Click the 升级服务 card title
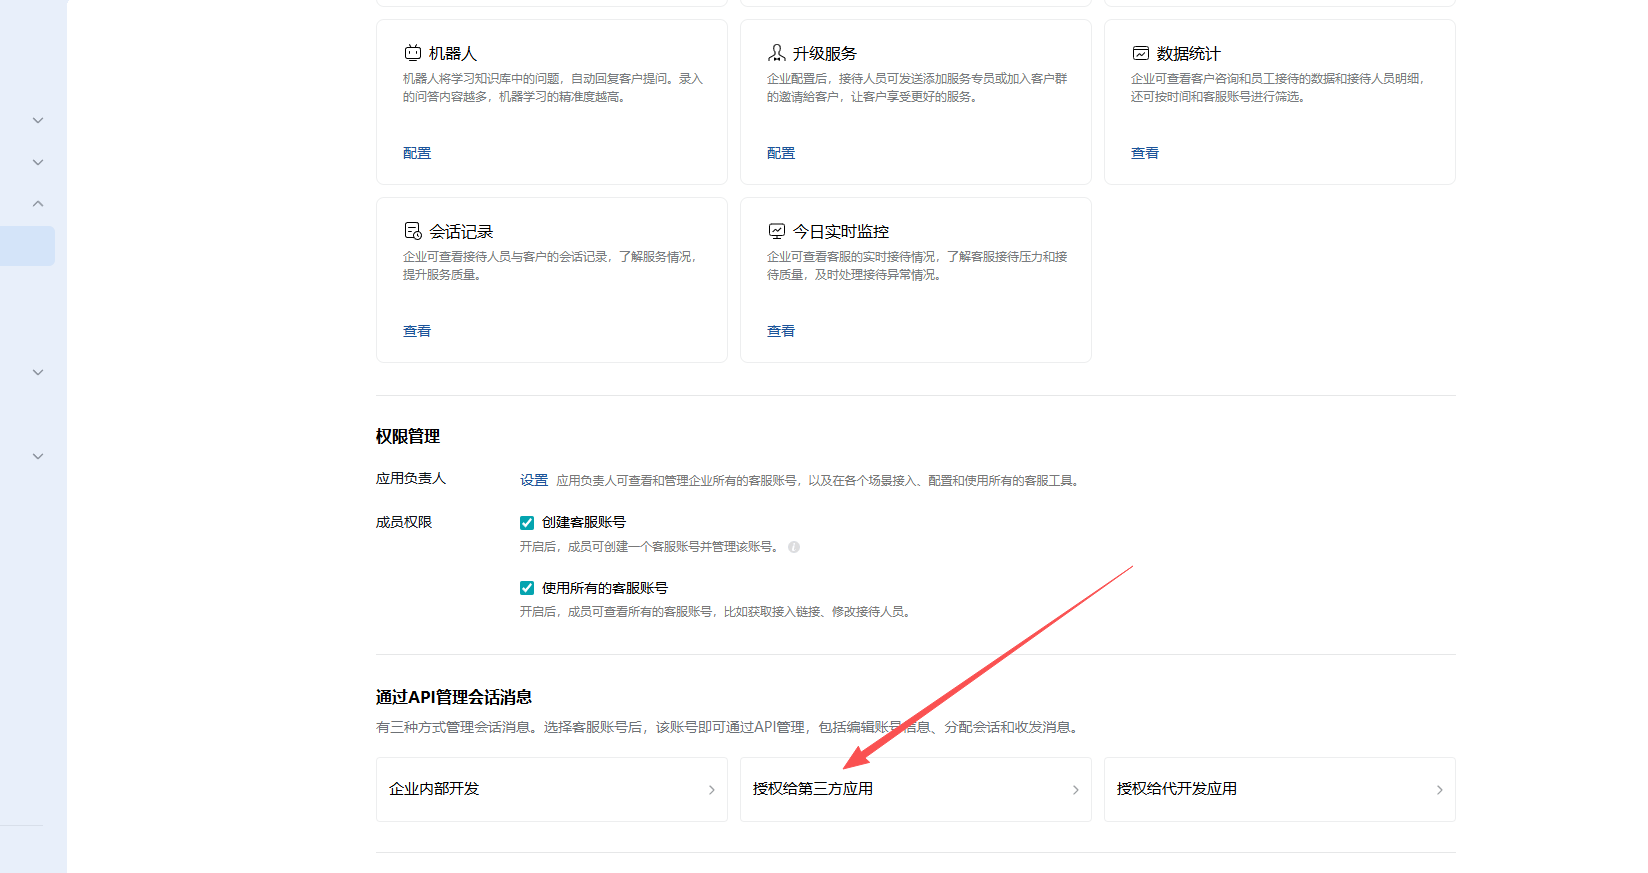 tap(825, 54)
